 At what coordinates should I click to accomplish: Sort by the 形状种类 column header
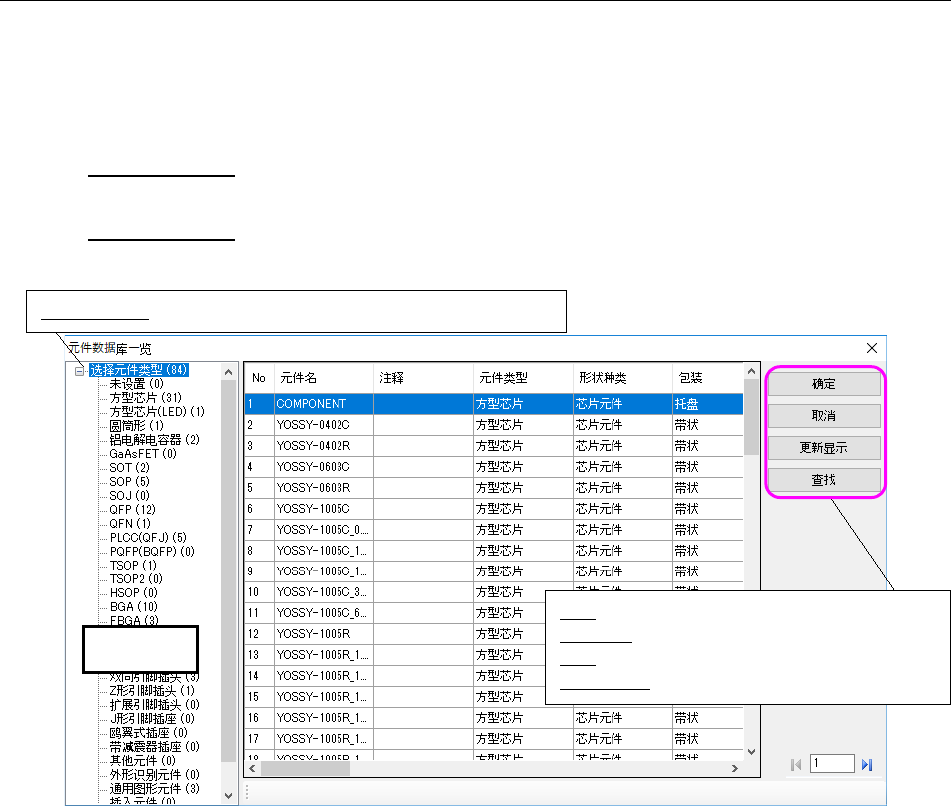[622, 378]
